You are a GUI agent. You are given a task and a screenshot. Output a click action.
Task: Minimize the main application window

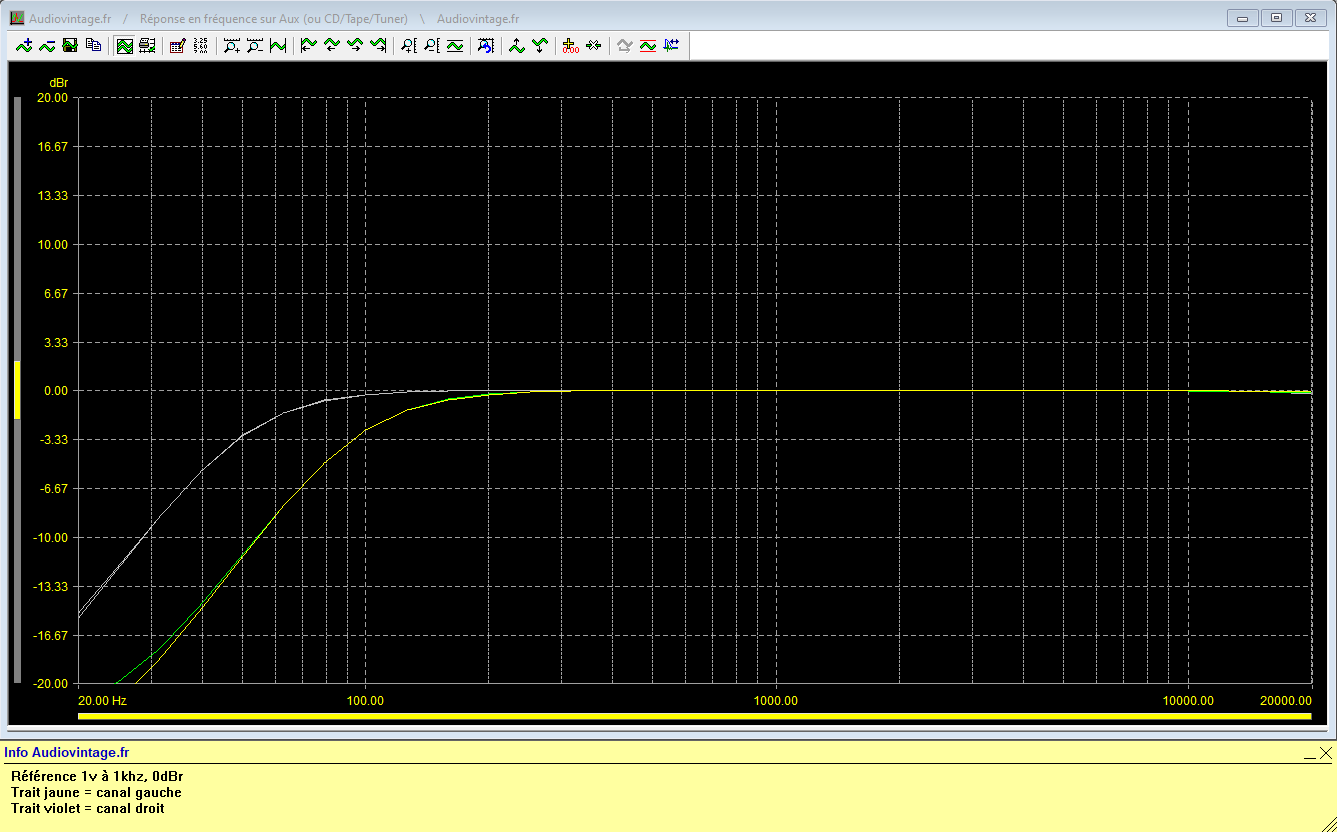[1243, 17]
